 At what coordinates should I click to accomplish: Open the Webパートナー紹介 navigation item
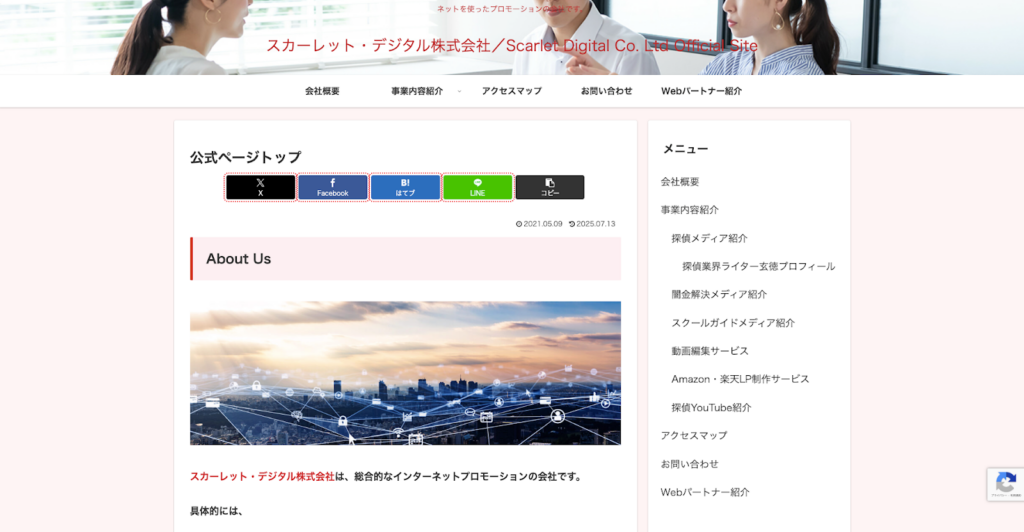click(701, 91)
